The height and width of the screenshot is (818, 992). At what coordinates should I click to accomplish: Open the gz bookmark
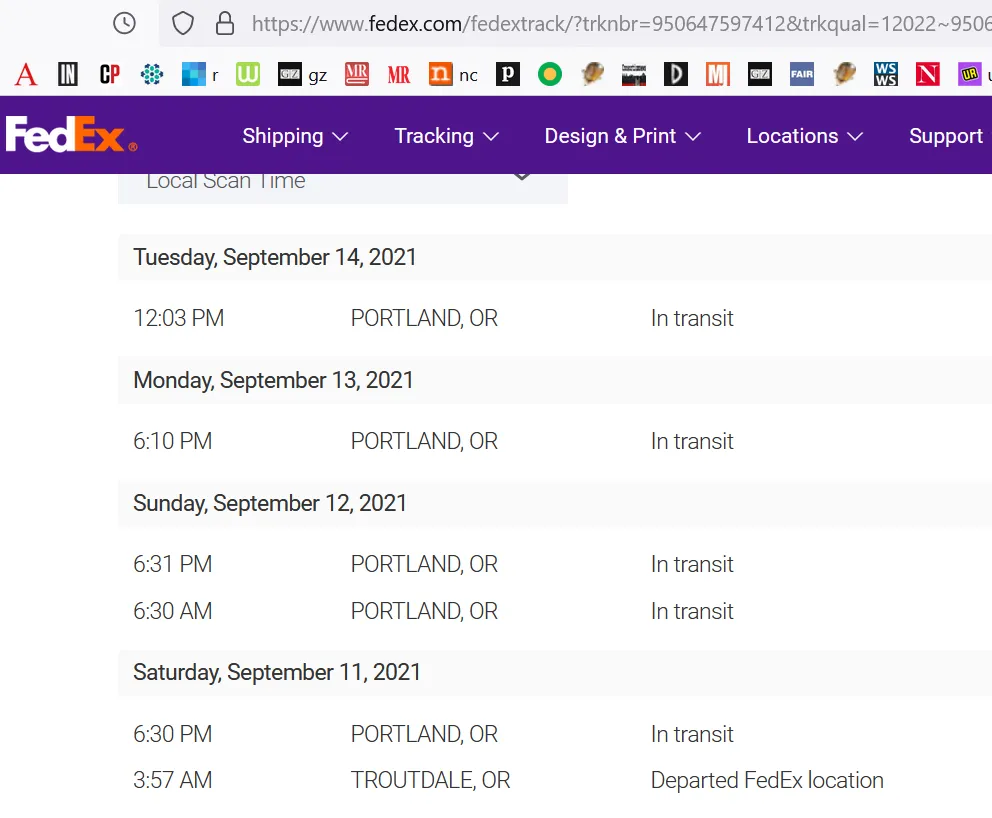[303, 74]
